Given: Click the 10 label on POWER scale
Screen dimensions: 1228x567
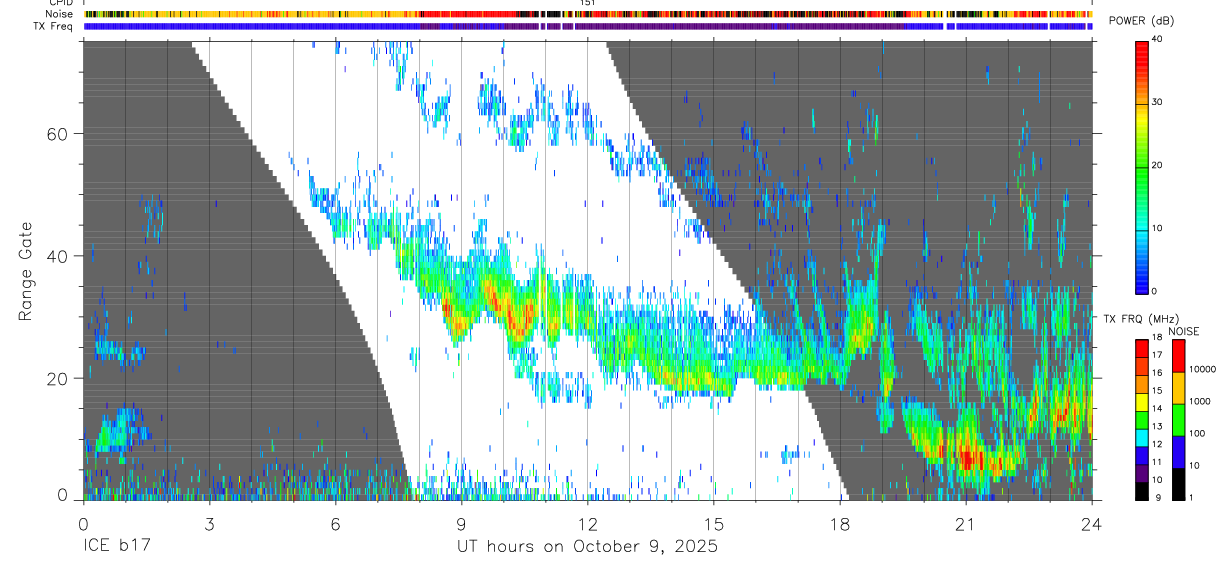Looking at the screenshot, I should 1158,229.
